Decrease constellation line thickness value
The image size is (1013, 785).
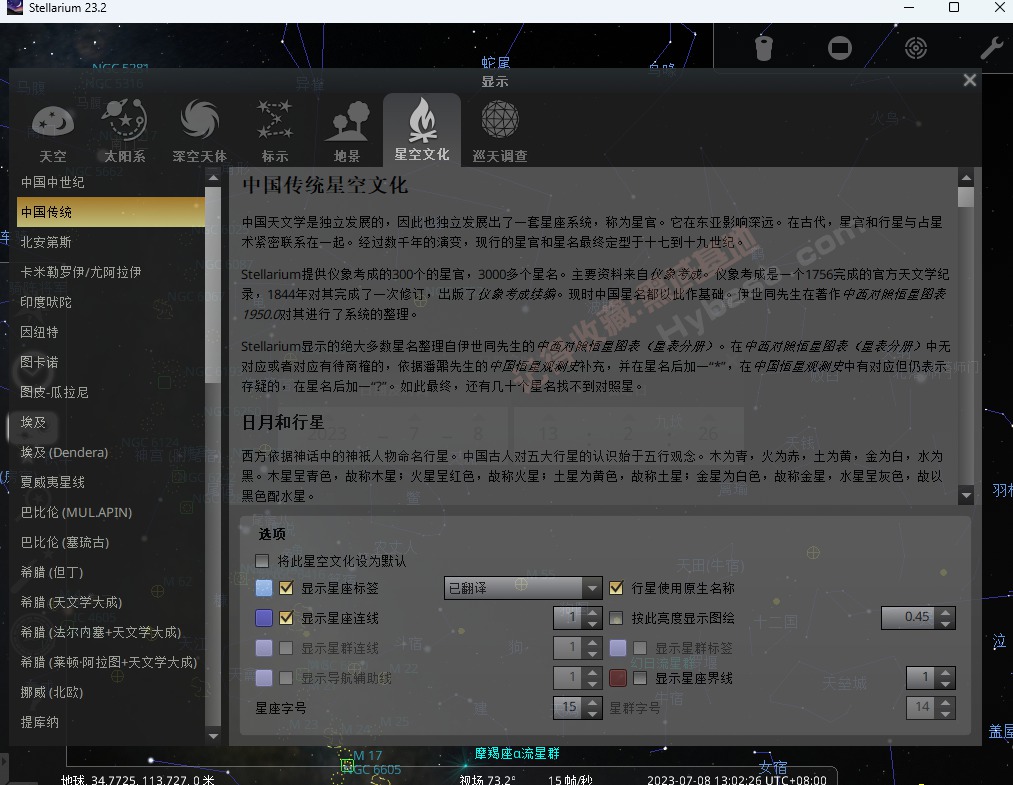click(x=592, y=624)
